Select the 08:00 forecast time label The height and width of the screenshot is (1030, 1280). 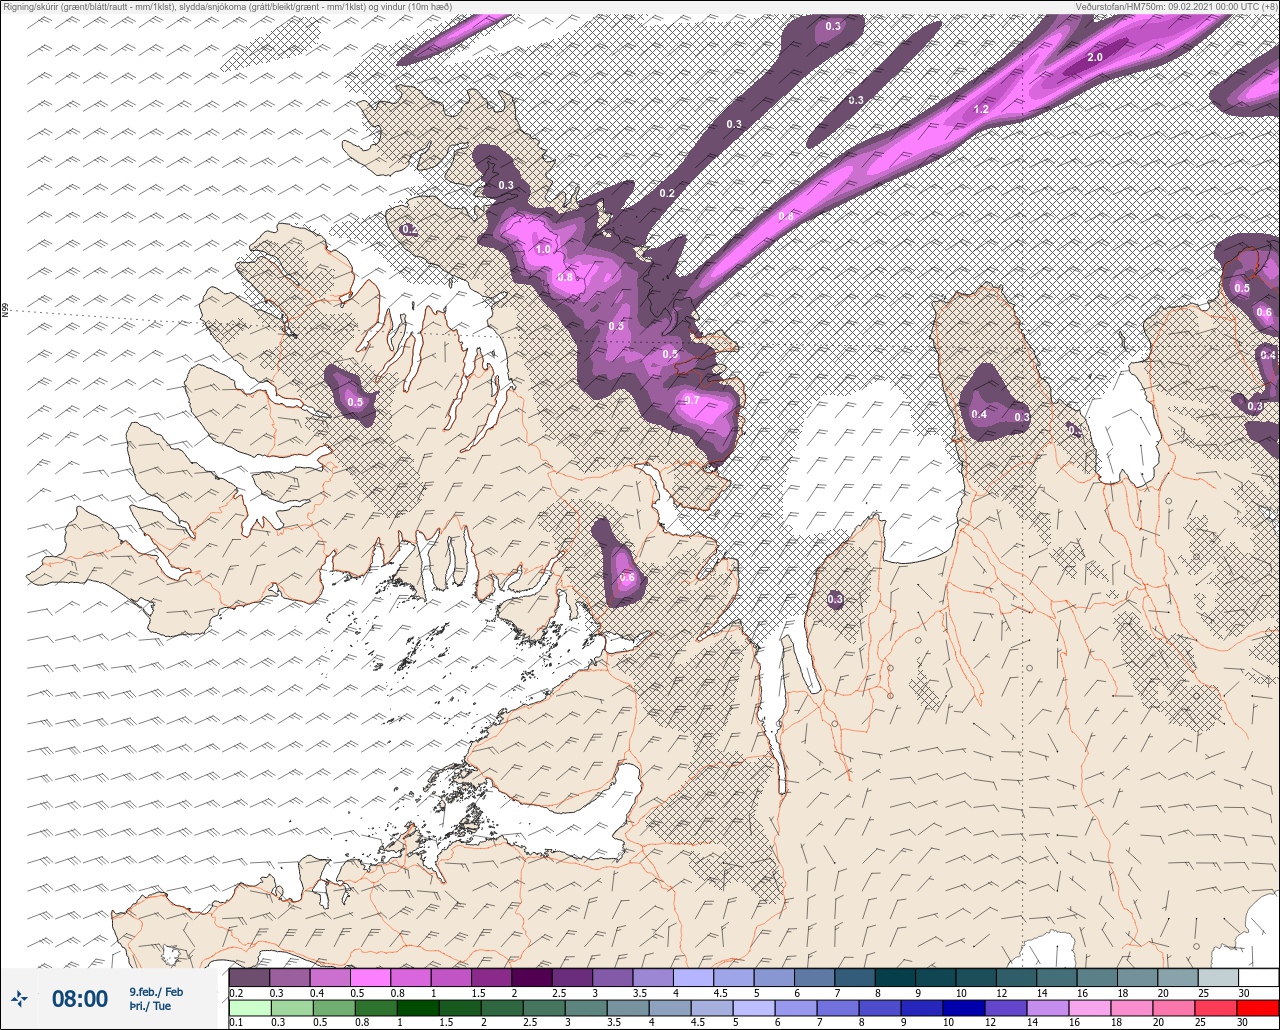pos(80,998)
